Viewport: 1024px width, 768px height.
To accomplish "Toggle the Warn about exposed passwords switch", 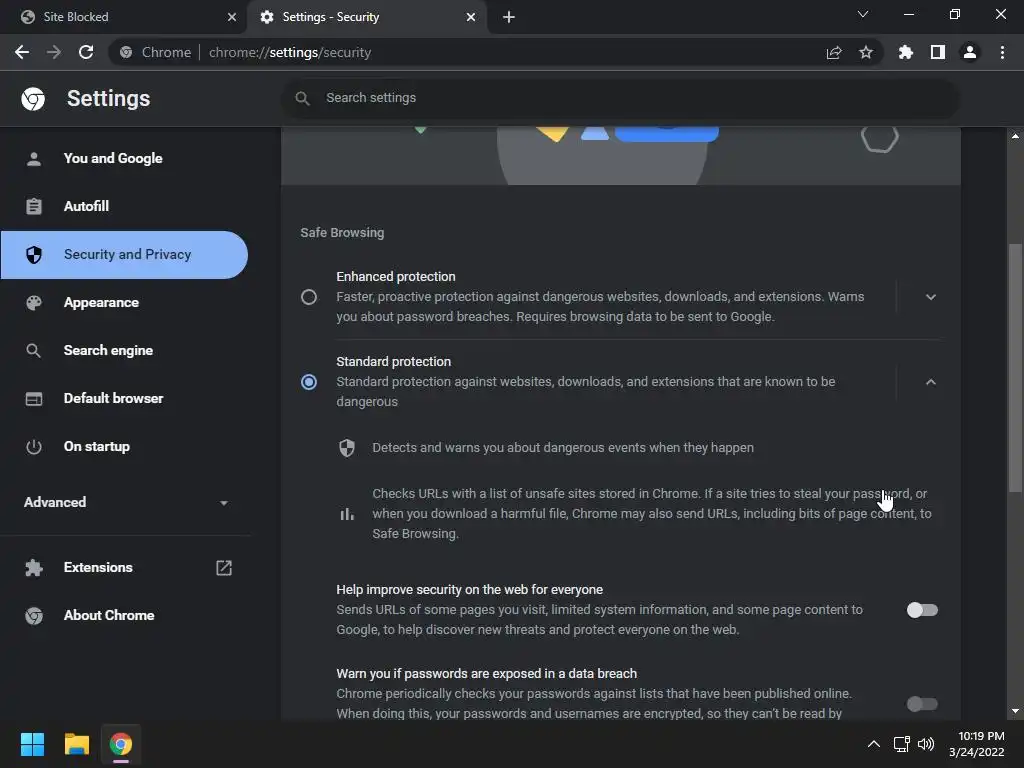I will tap(922, 704).
